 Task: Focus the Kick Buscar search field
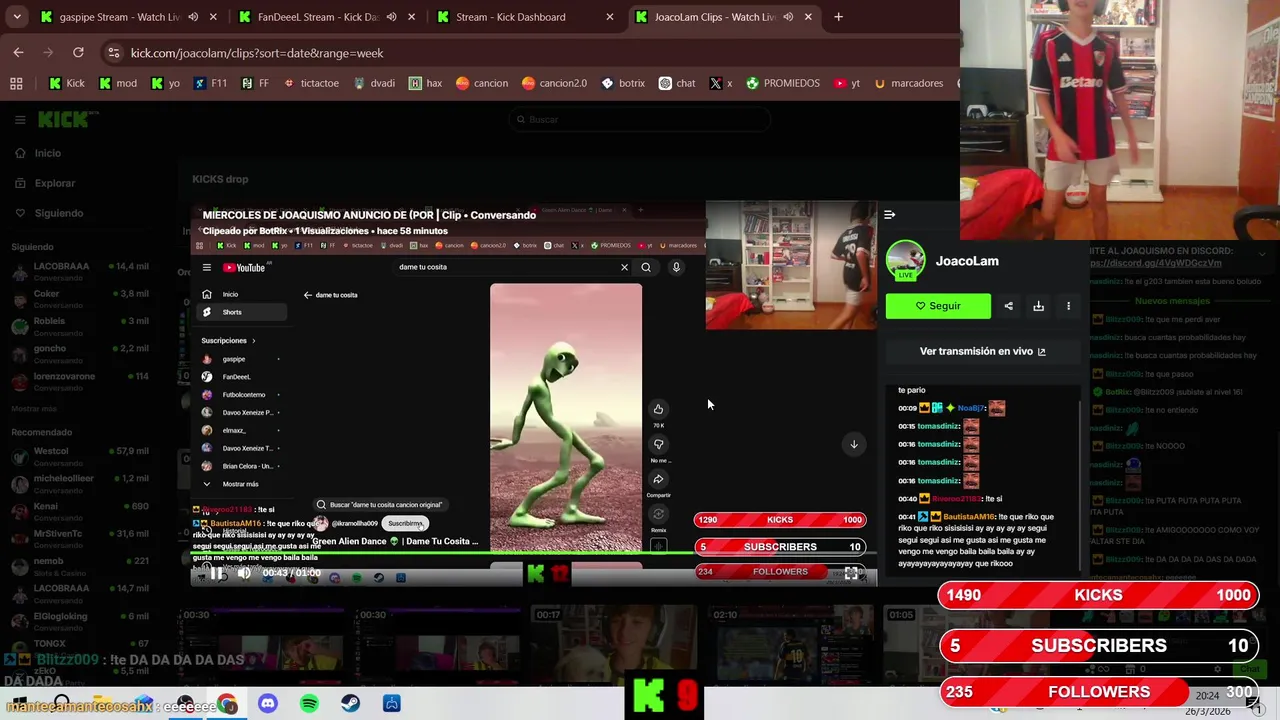(x=640, y=120)
